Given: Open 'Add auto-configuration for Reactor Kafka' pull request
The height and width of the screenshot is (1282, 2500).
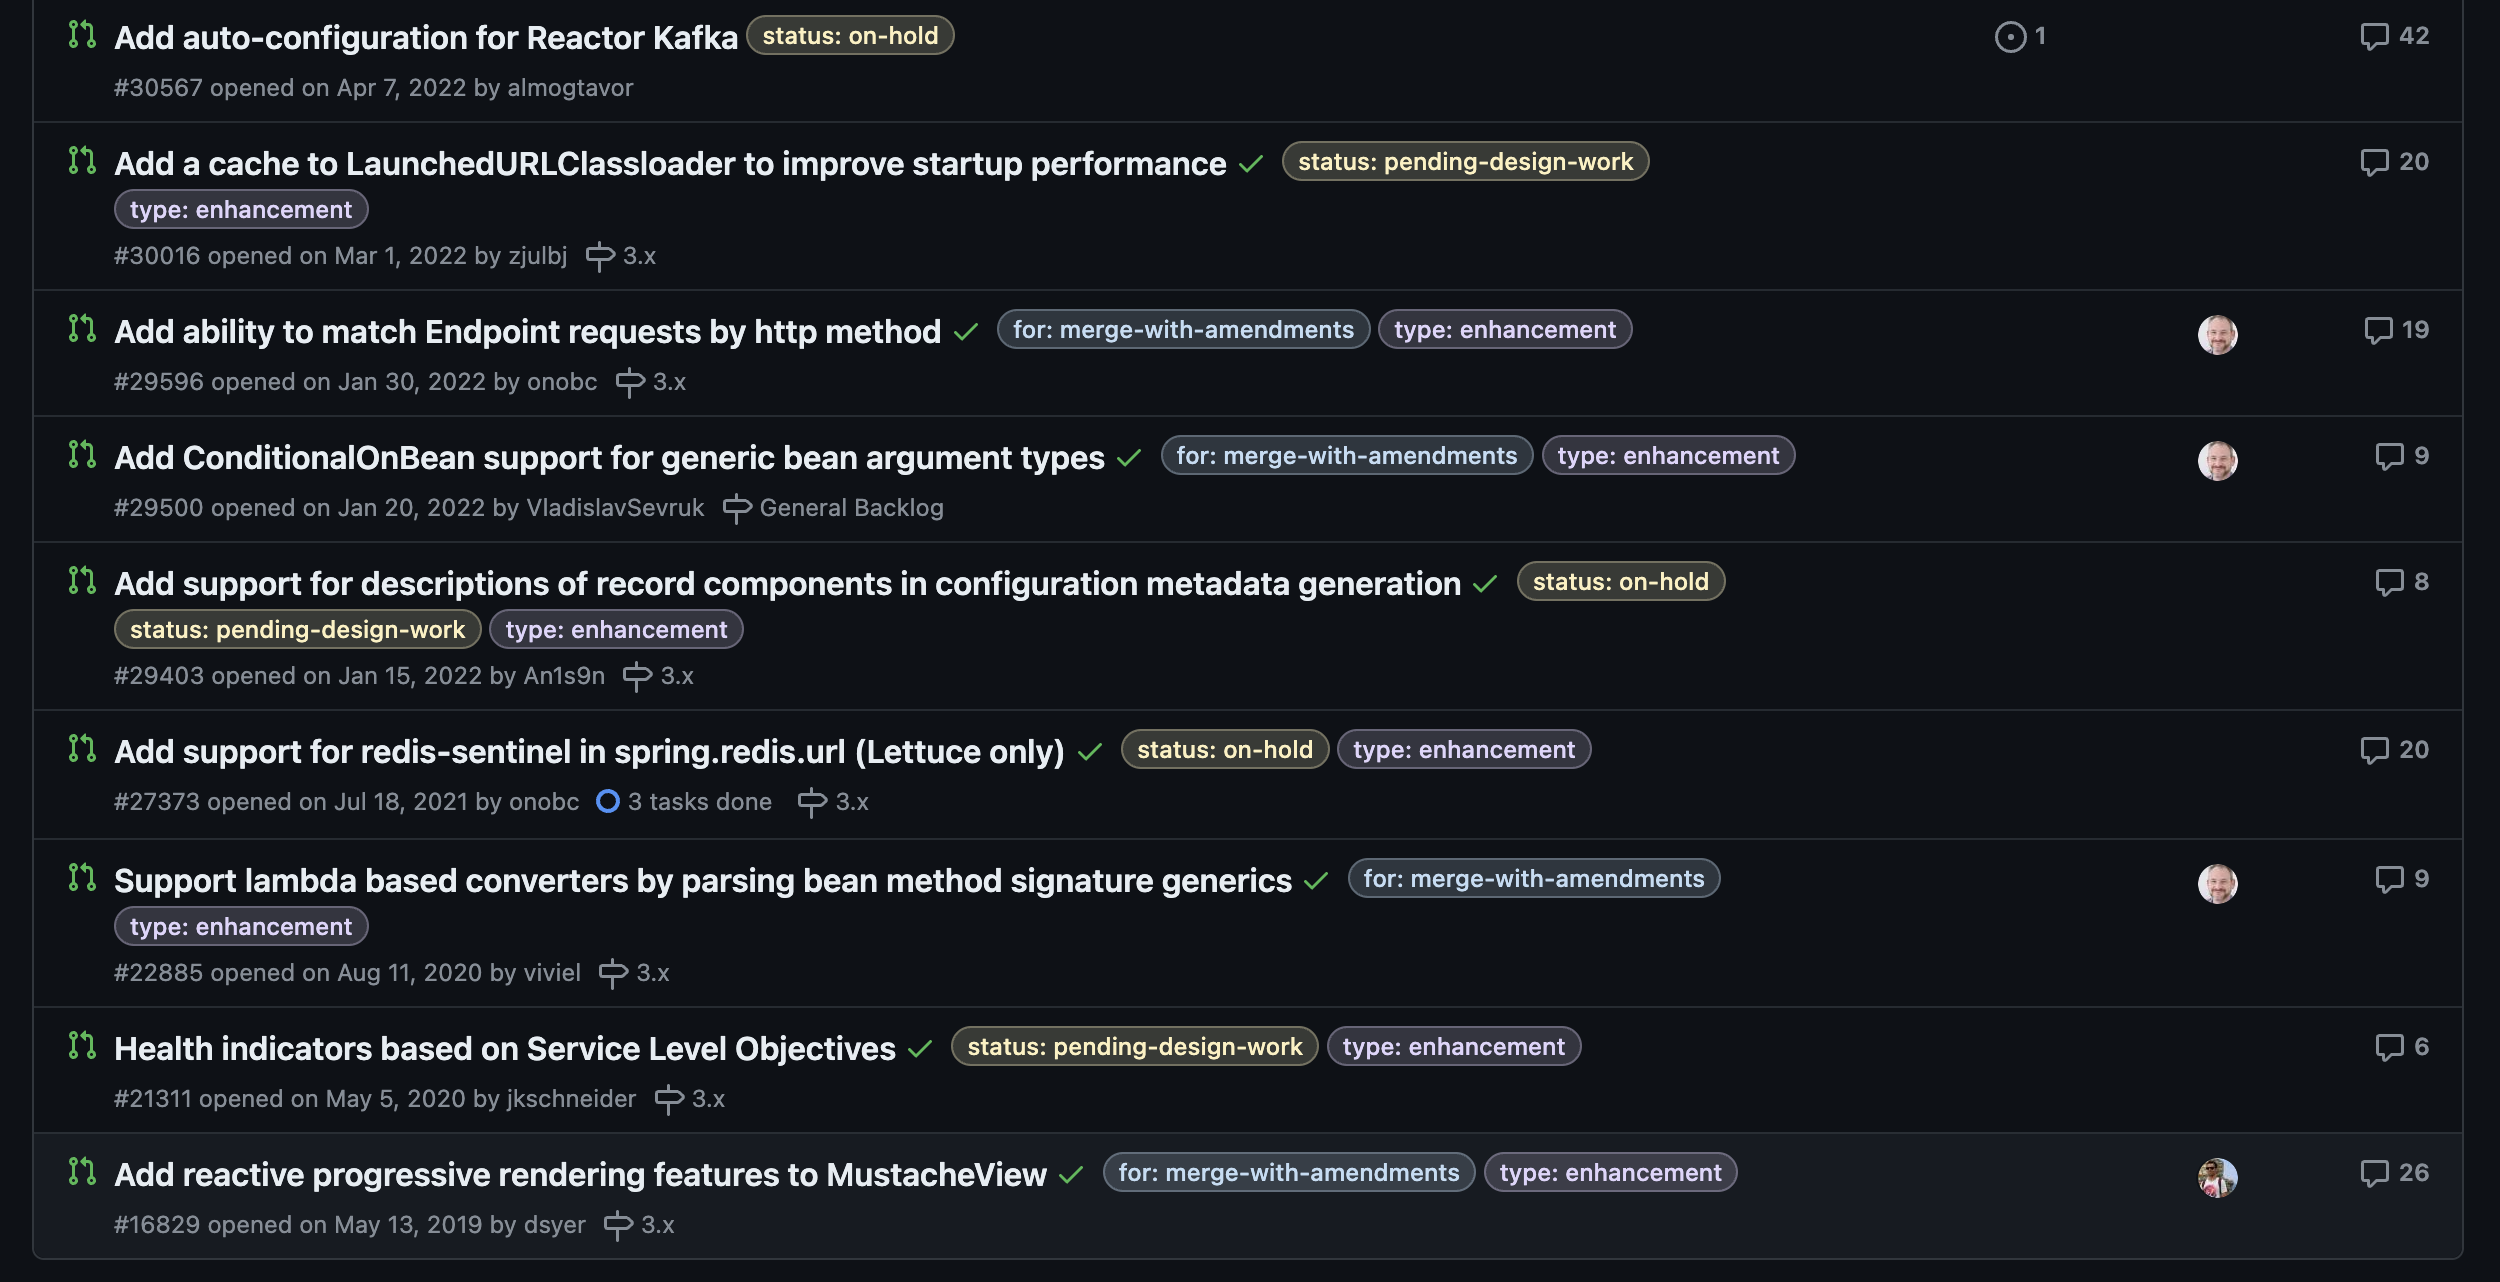Looking at the screenshot, I should tap(426, 38).
